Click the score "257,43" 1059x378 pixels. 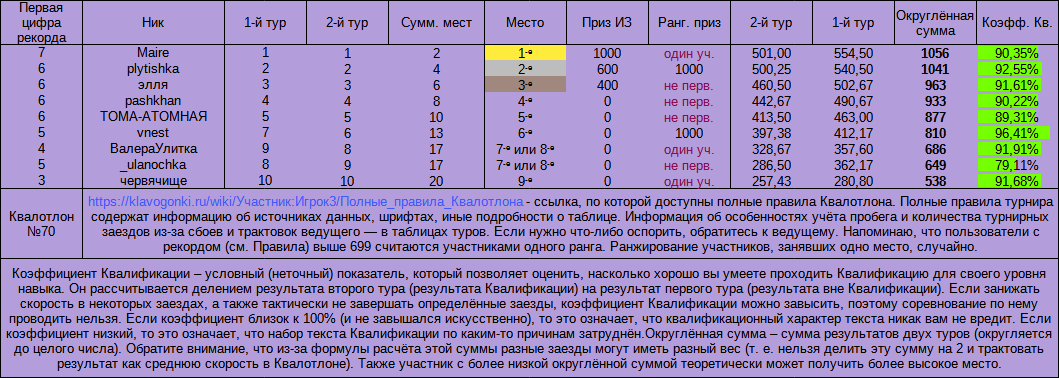[x=771, y=181]
